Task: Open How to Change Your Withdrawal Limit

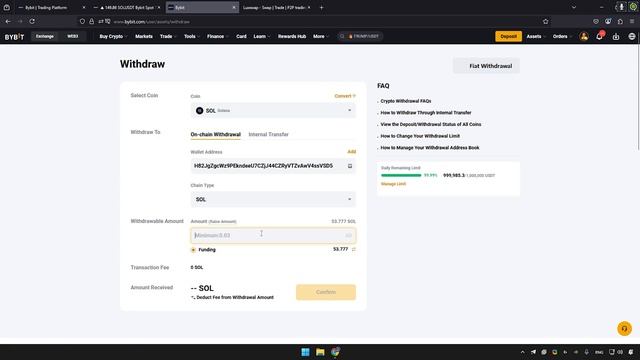Action: pos(420,136)
